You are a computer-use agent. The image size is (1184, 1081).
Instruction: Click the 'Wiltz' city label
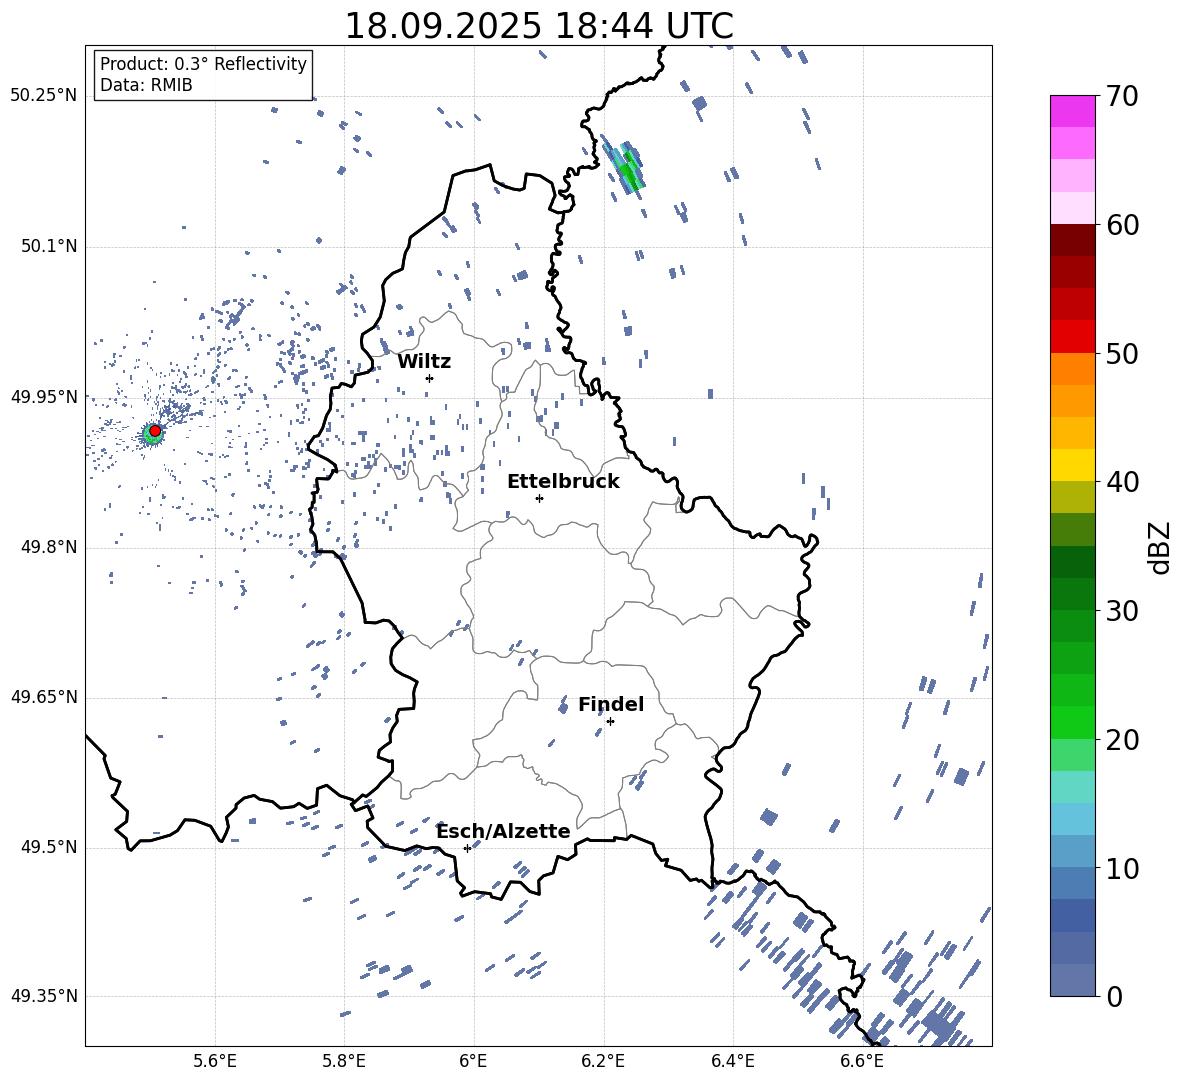coord(424,362)
